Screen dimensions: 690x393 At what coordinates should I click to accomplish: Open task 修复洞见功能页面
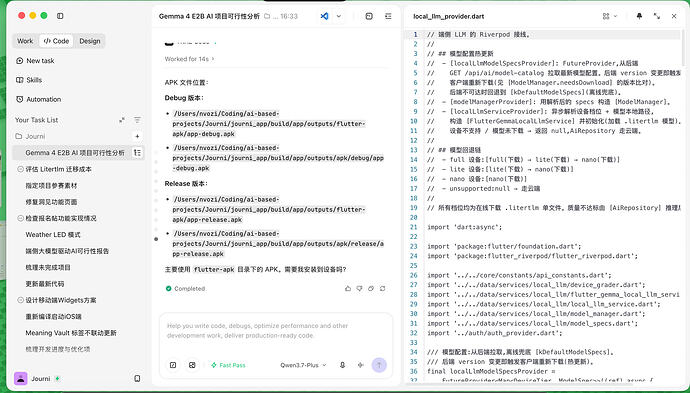(51, 202)
